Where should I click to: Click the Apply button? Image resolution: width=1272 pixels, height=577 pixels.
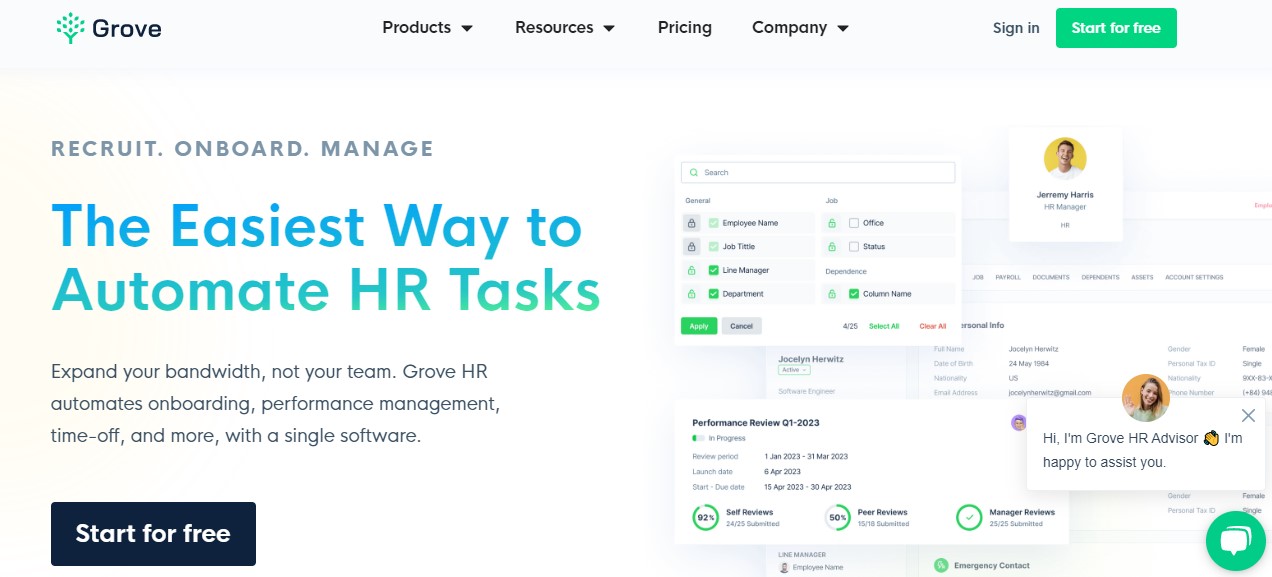click(x=699, y=326)
